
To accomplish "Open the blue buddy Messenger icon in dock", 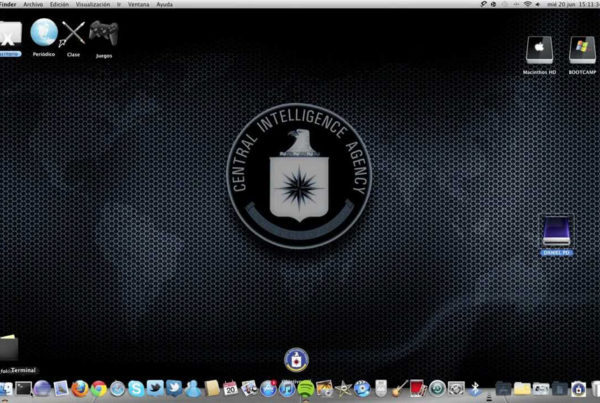I will tap(193, 389).
